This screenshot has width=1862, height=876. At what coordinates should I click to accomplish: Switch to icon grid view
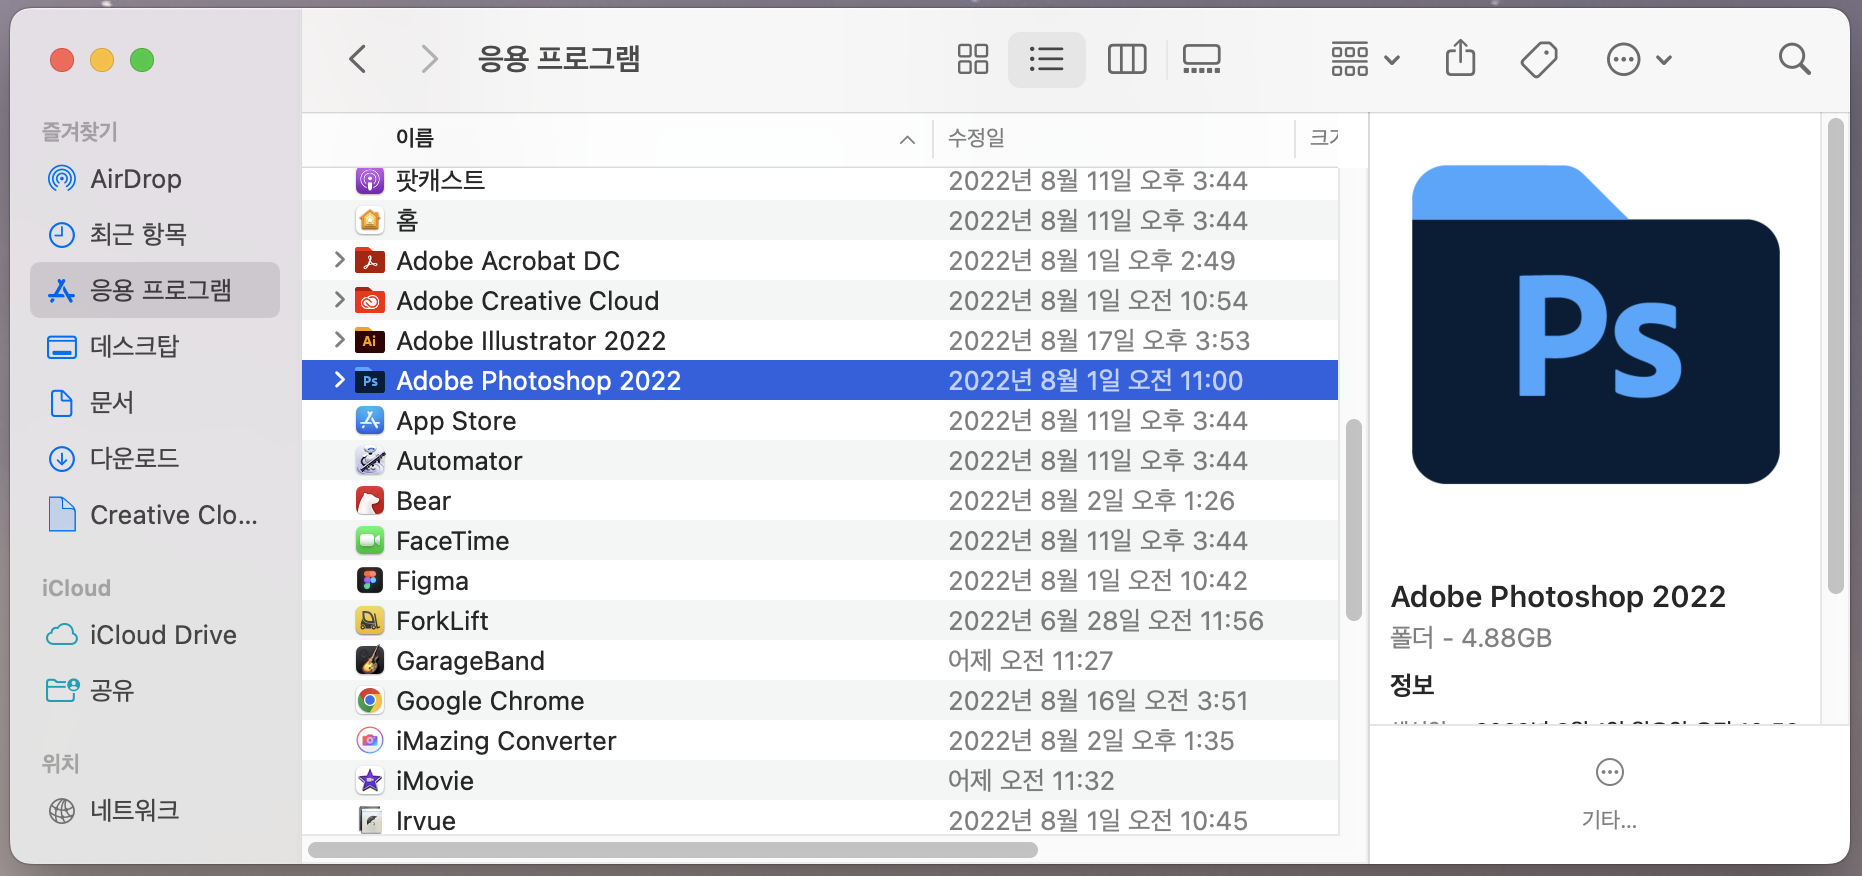[972, 59]
